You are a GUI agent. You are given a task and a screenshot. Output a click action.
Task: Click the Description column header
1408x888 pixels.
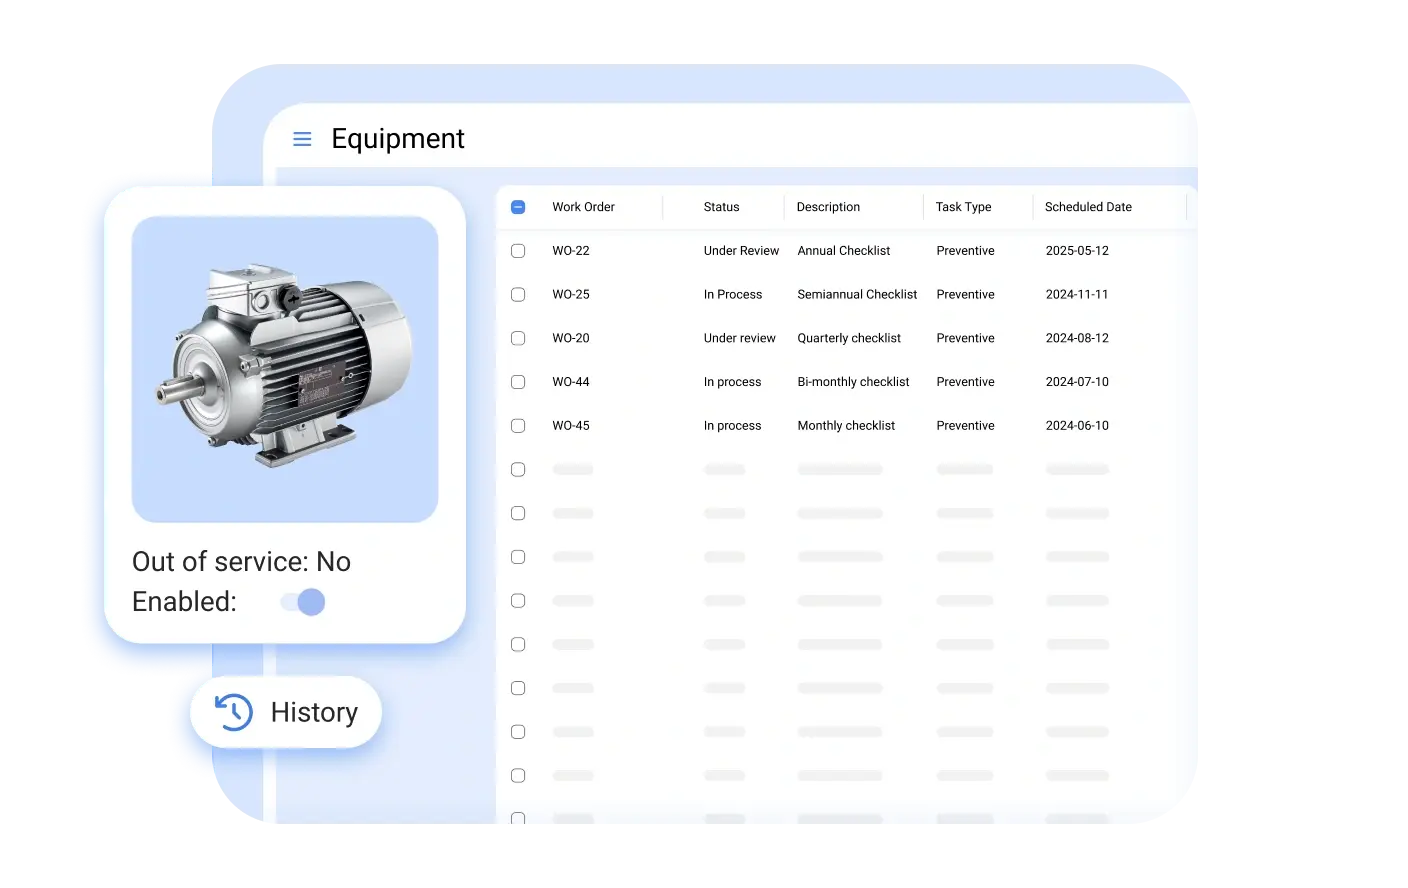(827, 207)
